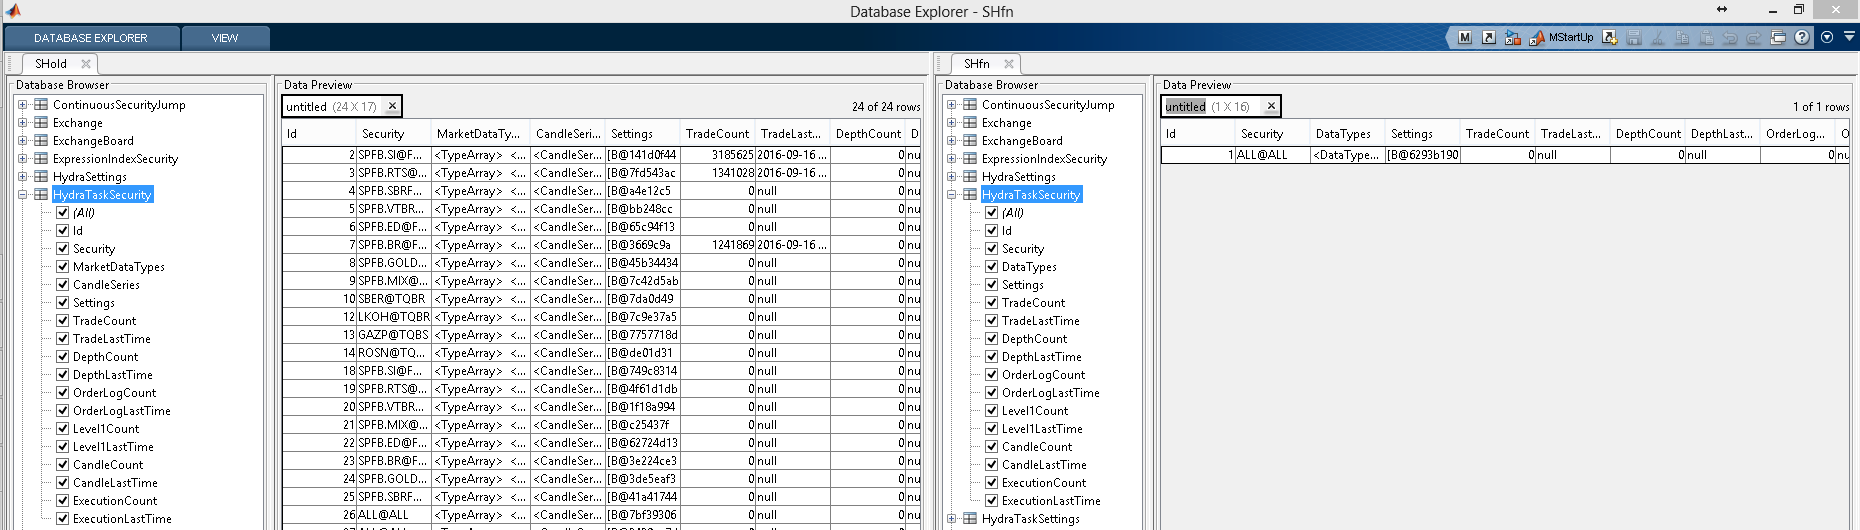
Task: Click the Redo arrow icon
Action: click(x=1754, y=37)
